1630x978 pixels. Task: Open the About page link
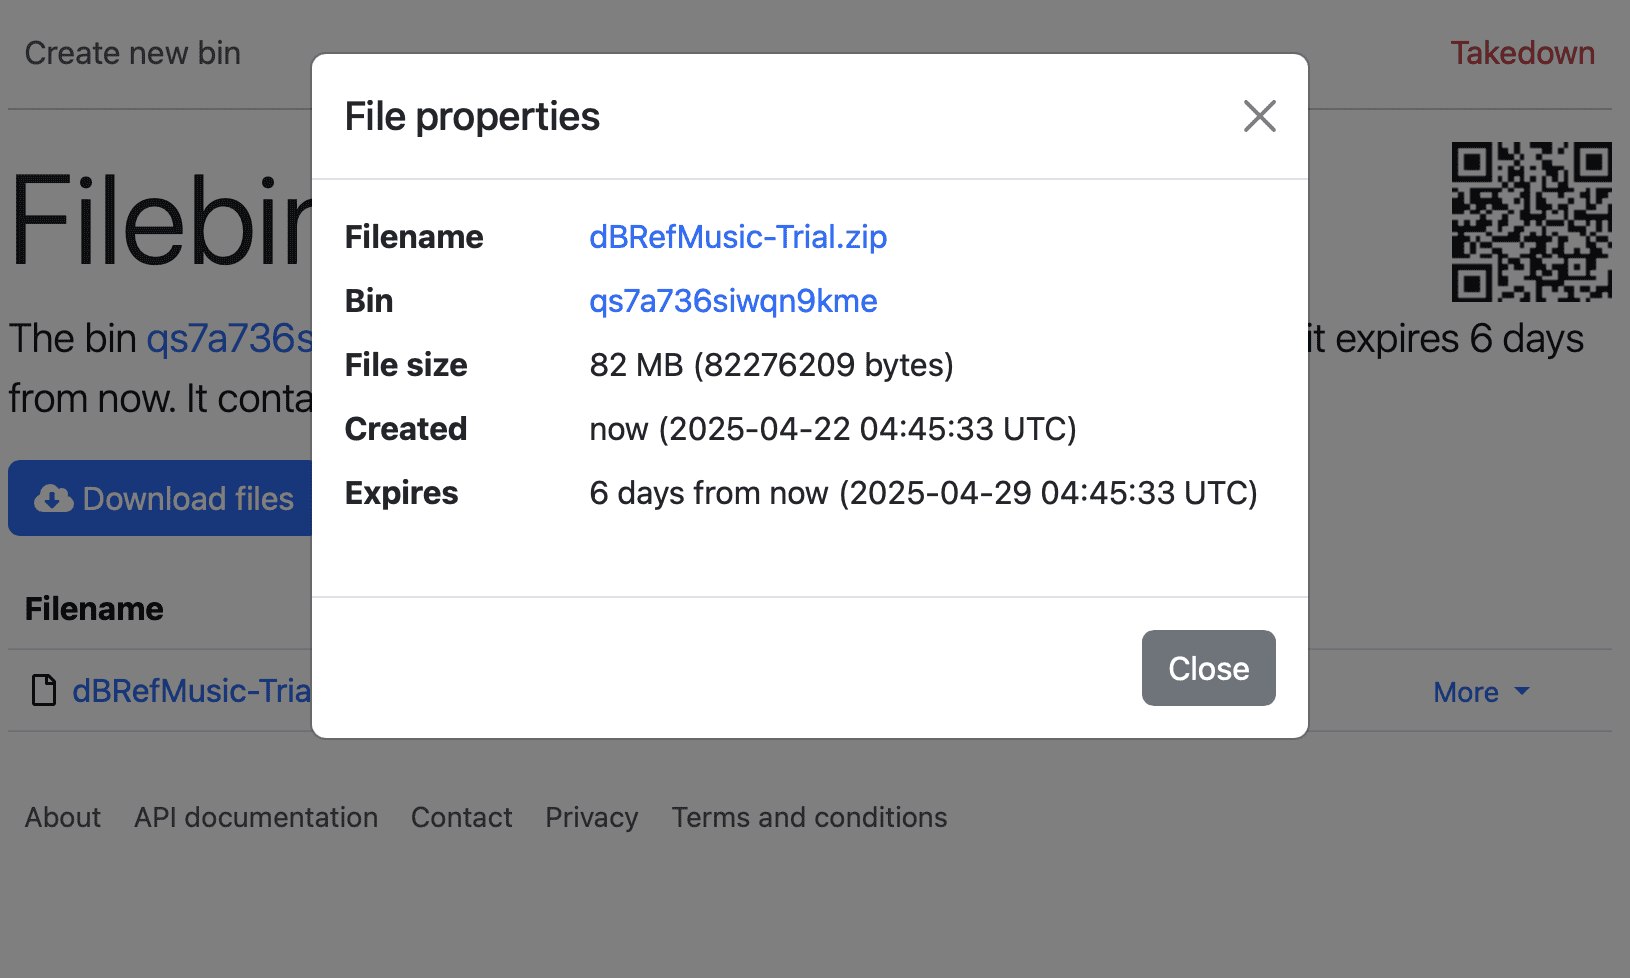pyautogui.click(x=63, y=817)
